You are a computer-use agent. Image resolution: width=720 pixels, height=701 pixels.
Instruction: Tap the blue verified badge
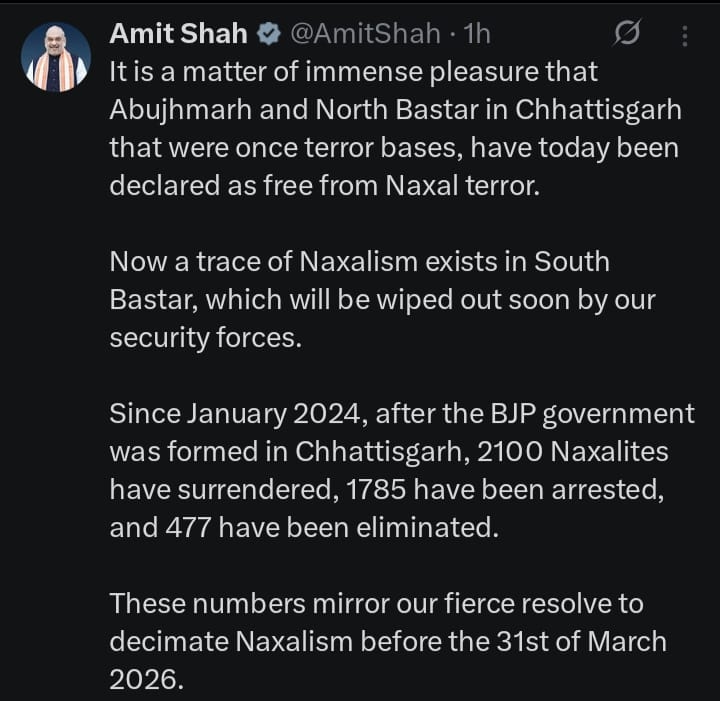coord(268,34)
